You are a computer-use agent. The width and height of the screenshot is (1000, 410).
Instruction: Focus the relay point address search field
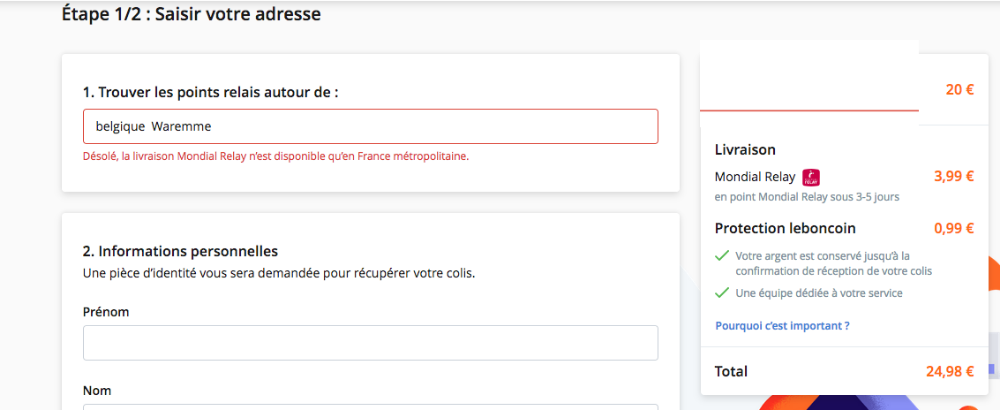point(371,126)
